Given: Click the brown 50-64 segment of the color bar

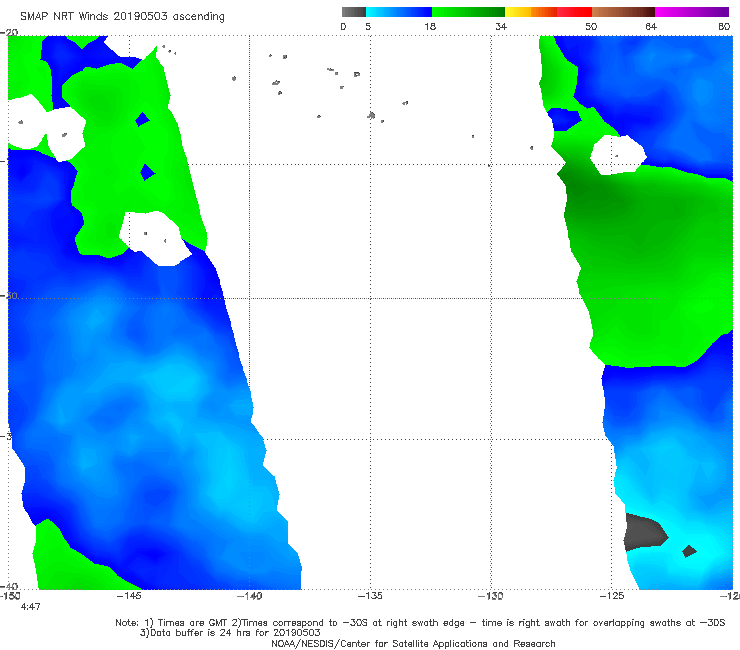Looking at the screenshot, I should click(x=623, y=12).
